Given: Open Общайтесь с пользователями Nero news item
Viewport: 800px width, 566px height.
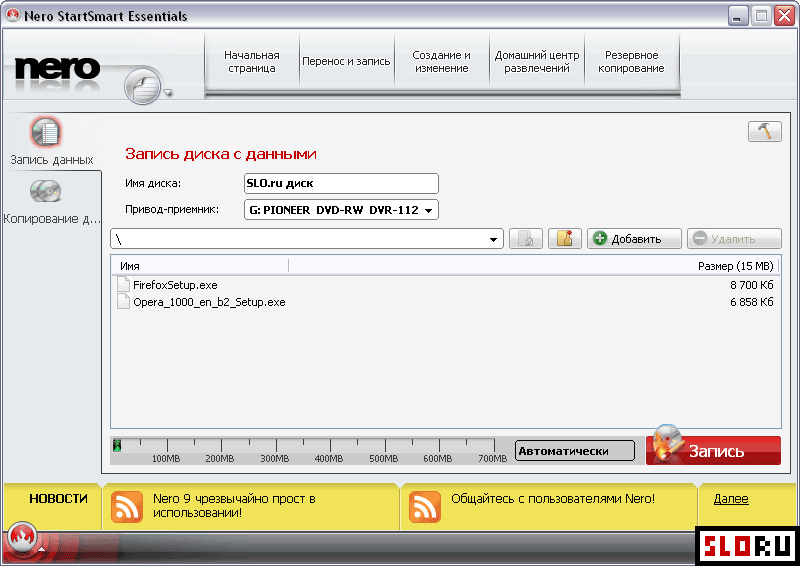Looking at the screenshot, I should click(553, 499).
